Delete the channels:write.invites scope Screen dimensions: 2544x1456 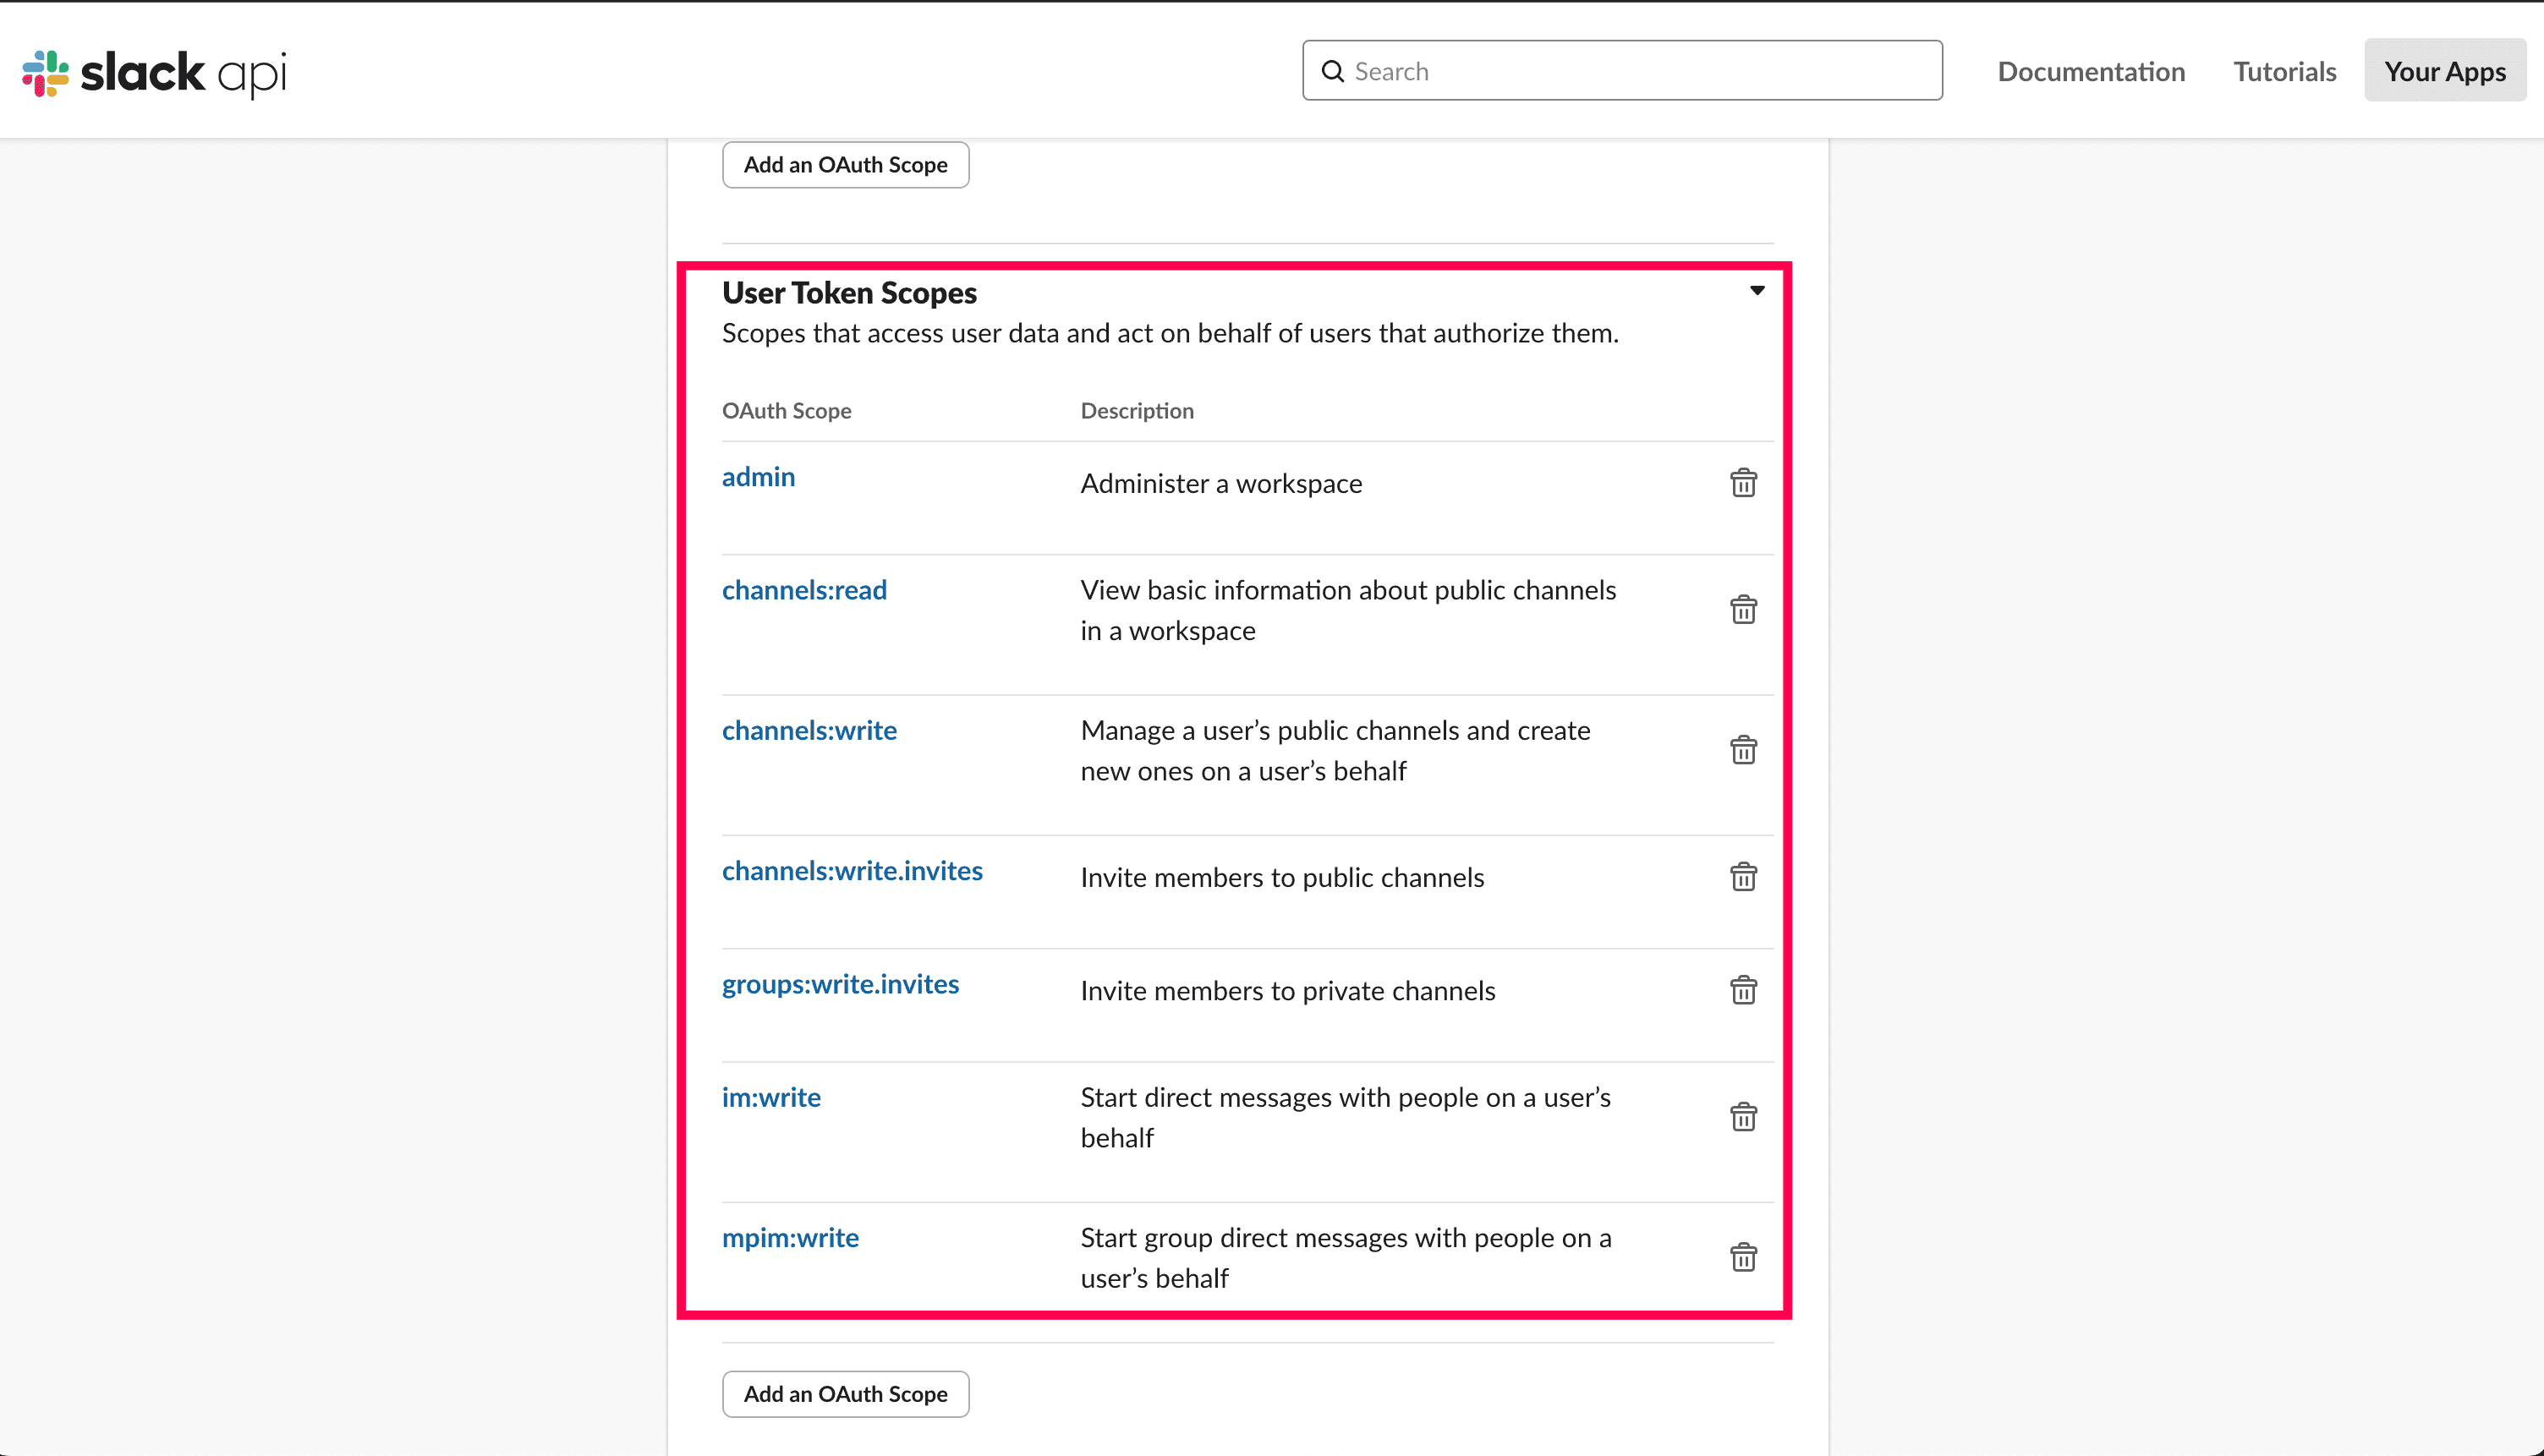(x=1743, y=877)
